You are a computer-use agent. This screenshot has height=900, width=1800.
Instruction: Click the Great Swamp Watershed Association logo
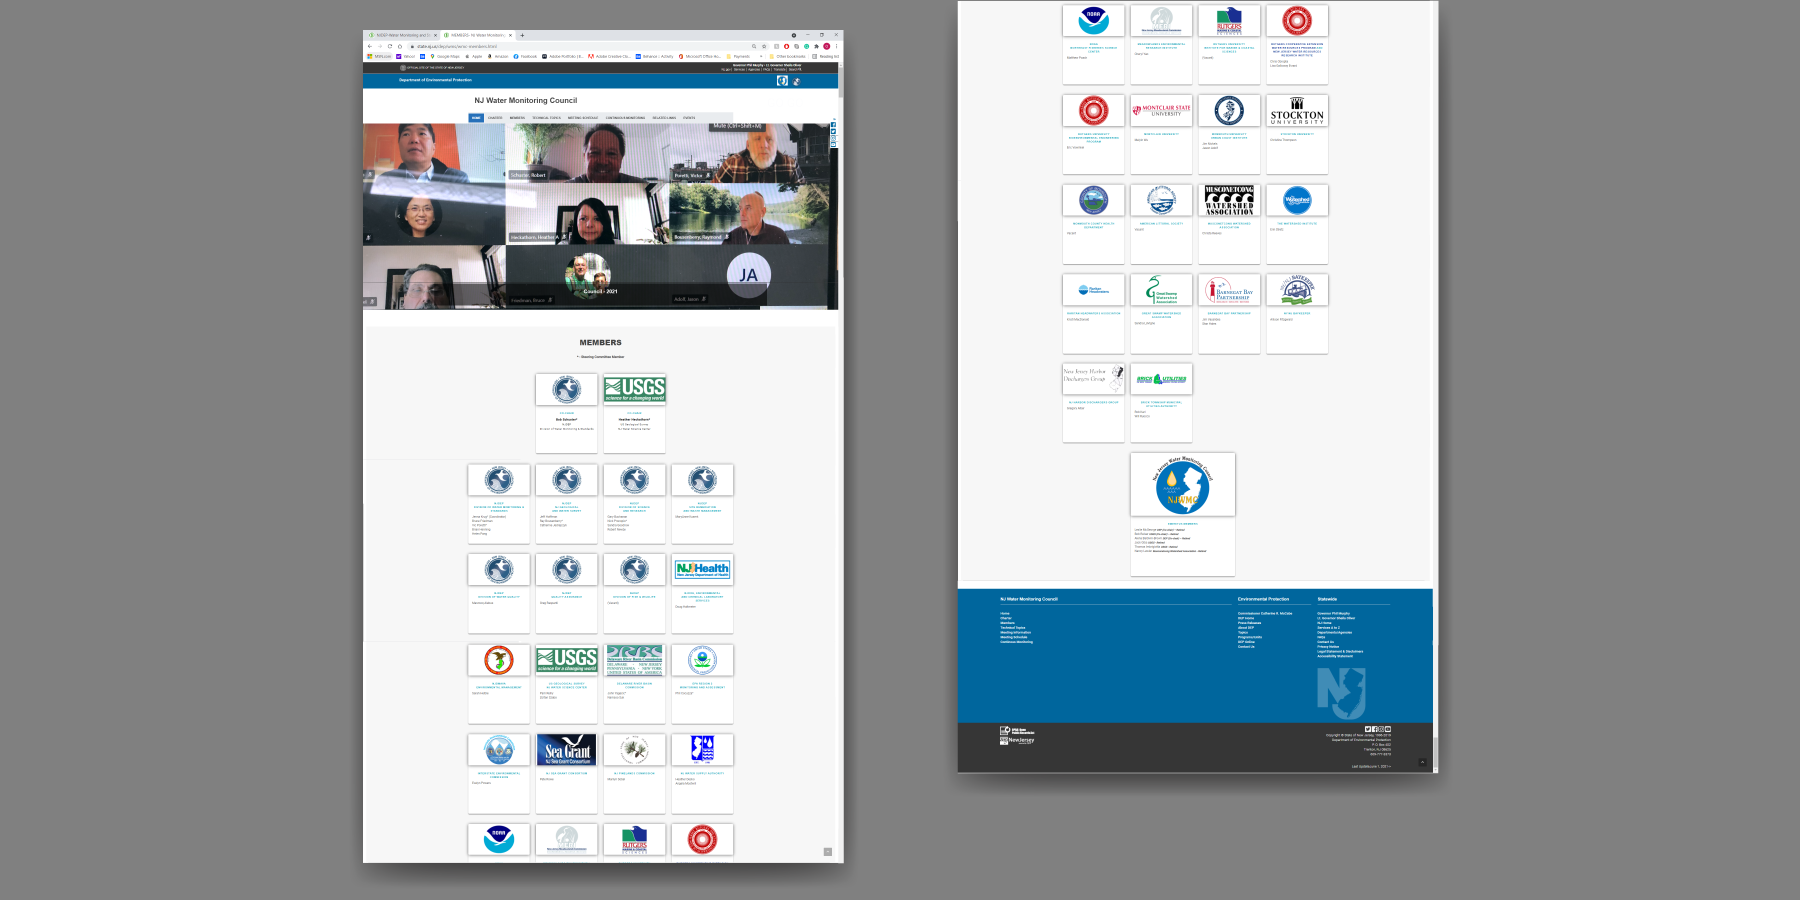click(x=1161, y=290)
